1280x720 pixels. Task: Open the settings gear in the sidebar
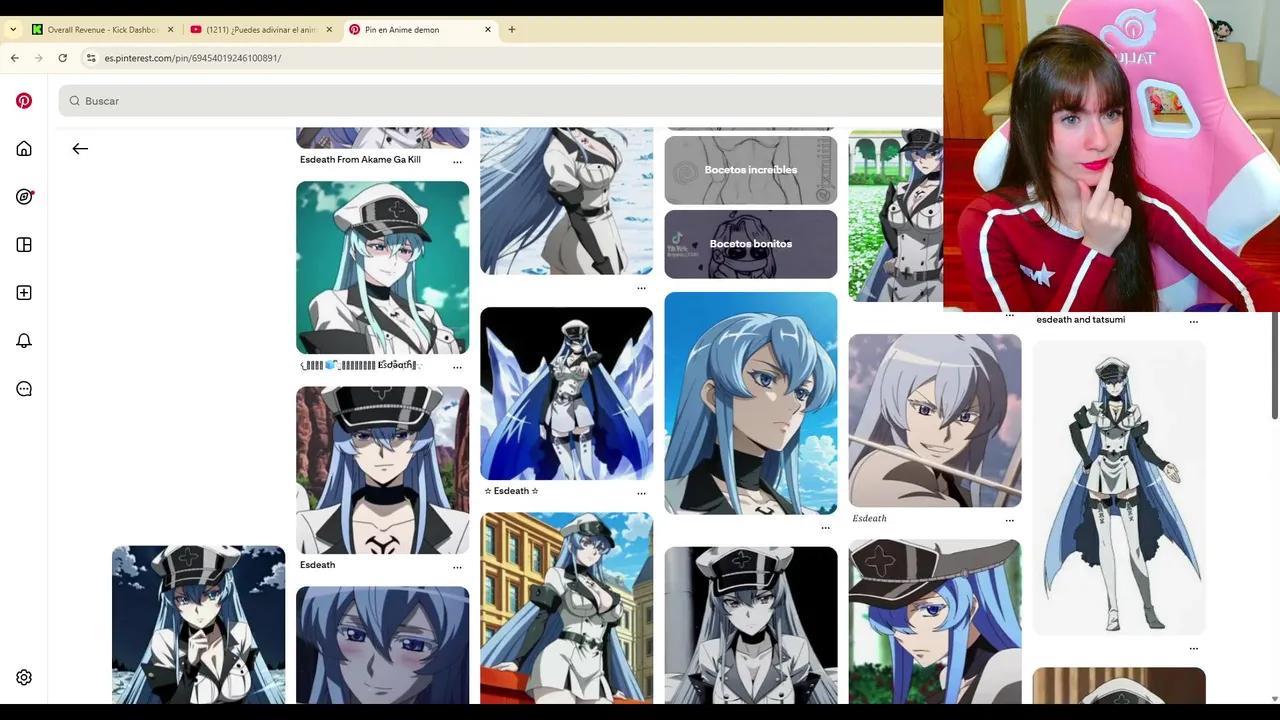click(x=24, y=677)
